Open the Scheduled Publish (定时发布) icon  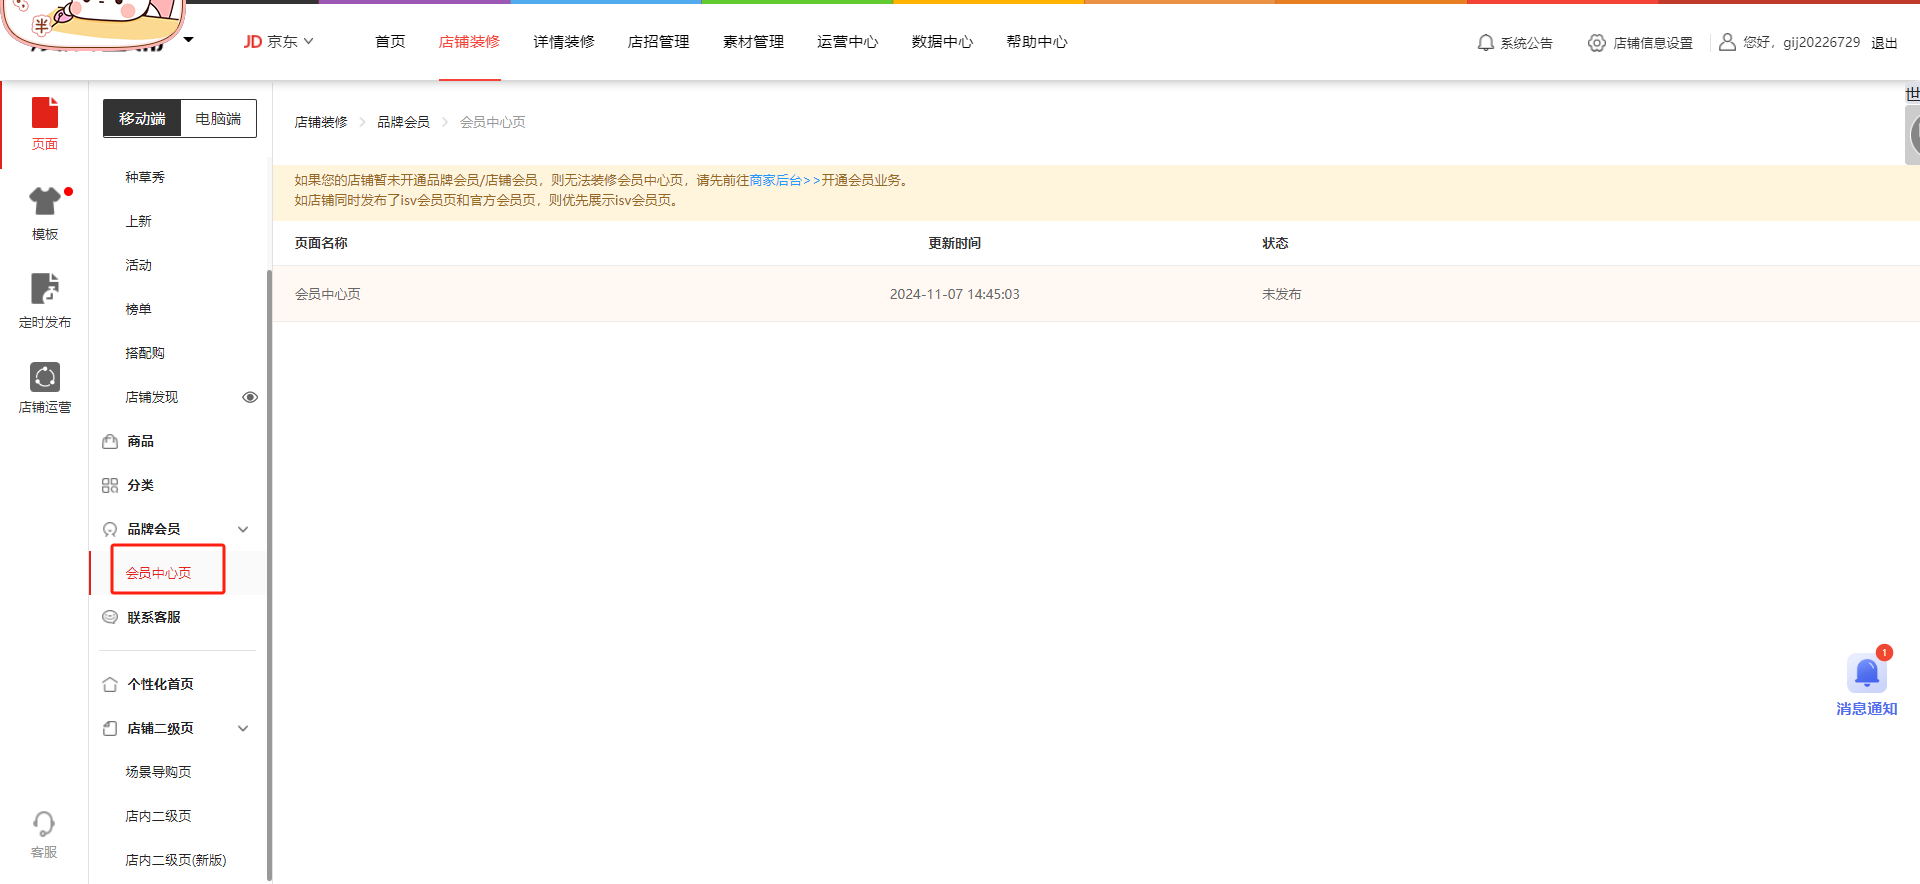coord(45,290)
